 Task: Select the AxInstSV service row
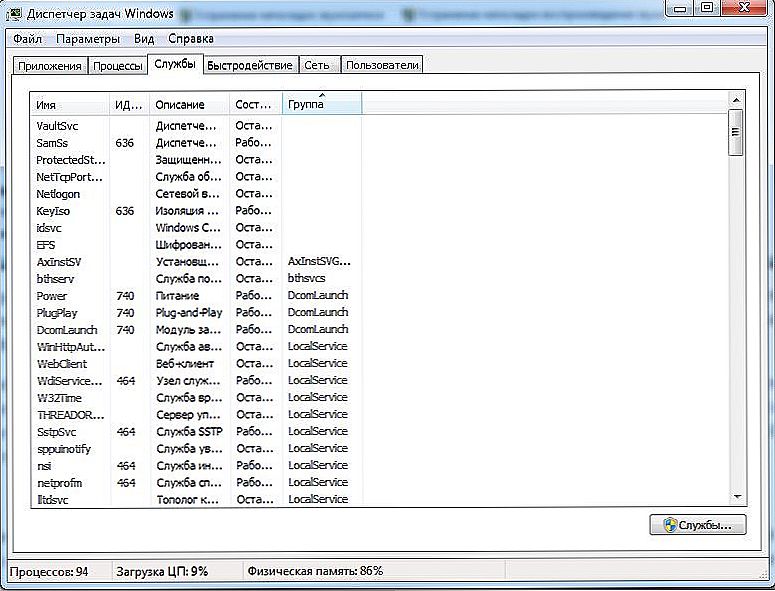tap(196, 262)
